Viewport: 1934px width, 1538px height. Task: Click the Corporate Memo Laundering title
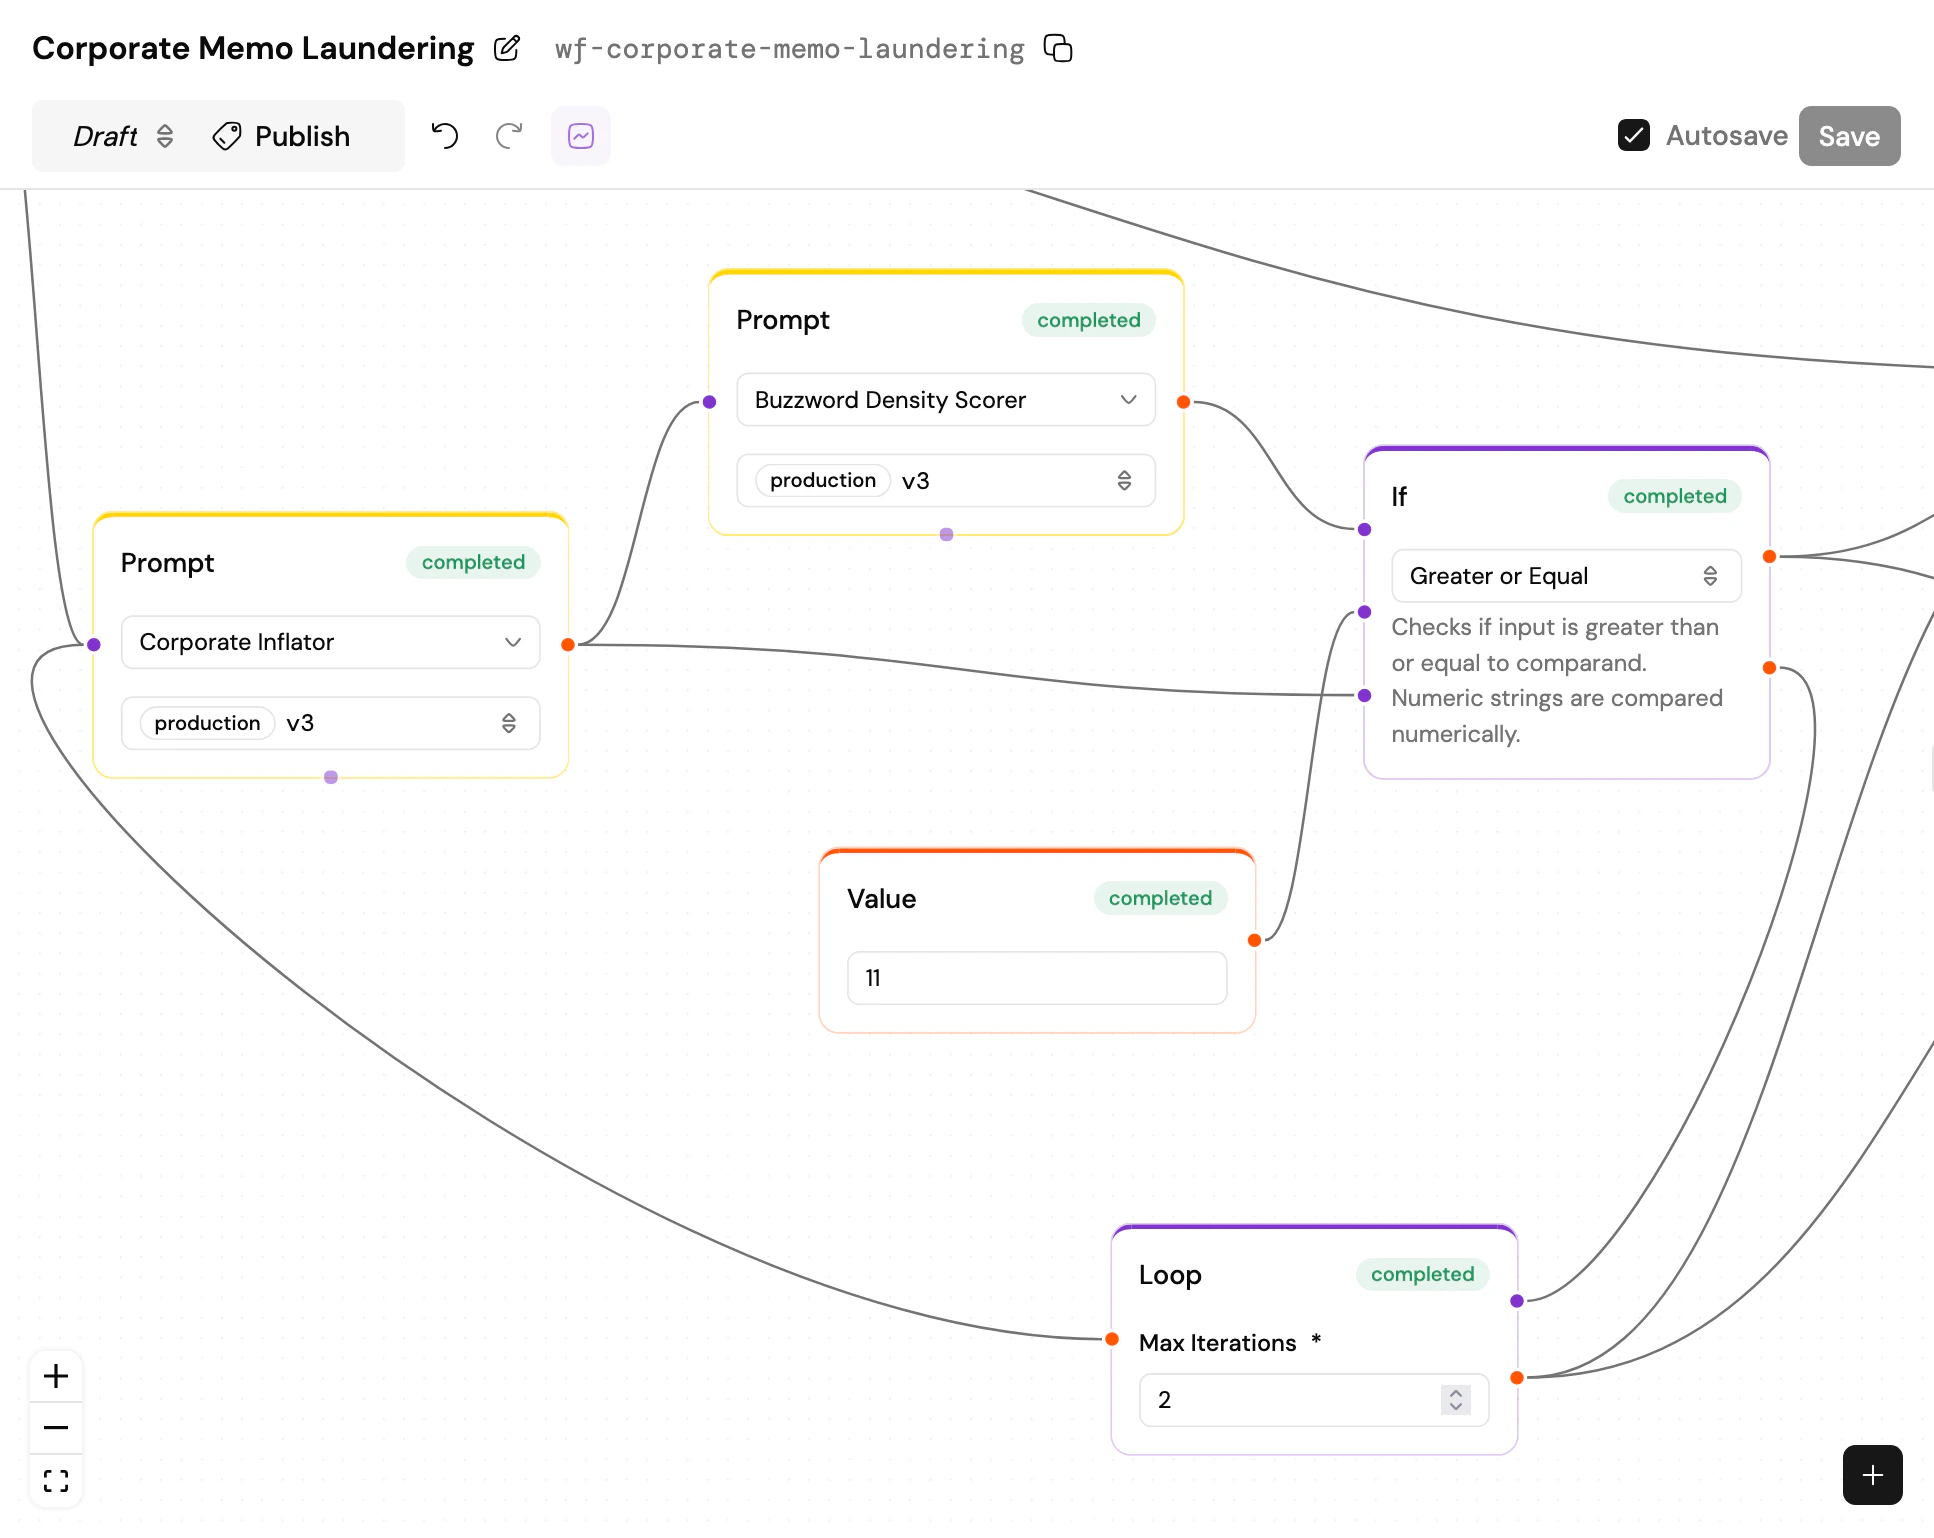(x=253, y=48)
